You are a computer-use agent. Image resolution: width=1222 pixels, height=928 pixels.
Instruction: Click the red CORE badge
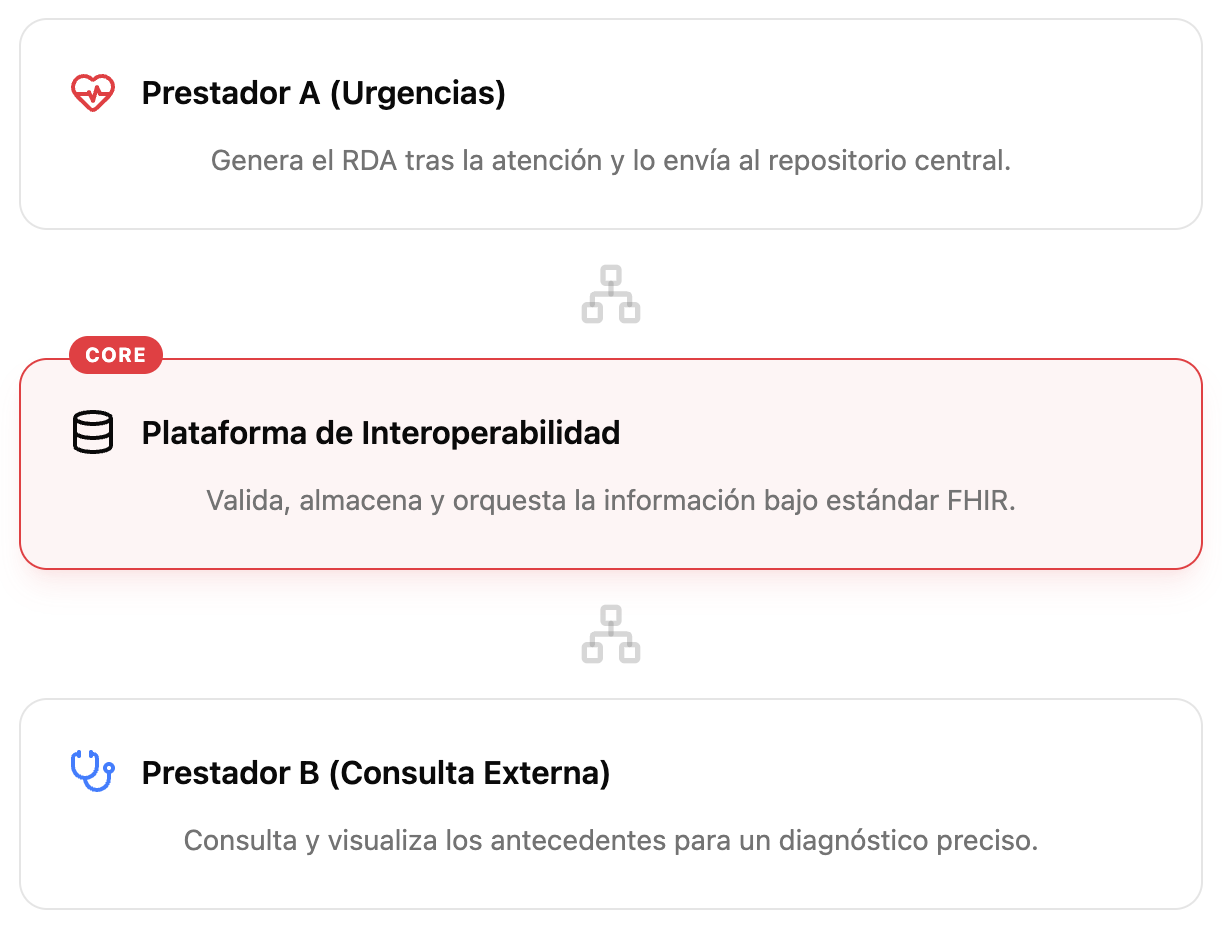pyautogui.click(x=116, y=355)
